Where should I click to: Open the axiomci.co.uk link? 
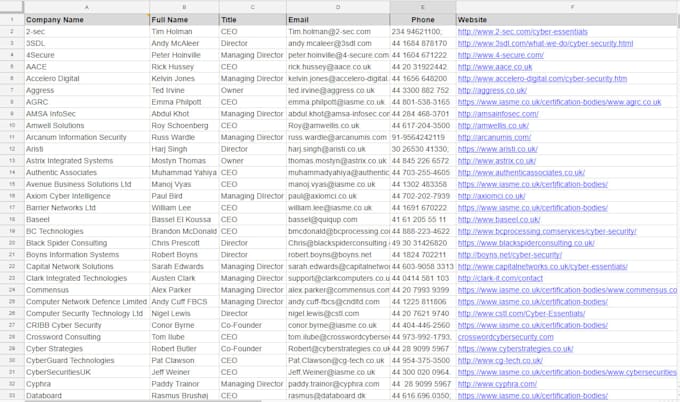point(491,196)
